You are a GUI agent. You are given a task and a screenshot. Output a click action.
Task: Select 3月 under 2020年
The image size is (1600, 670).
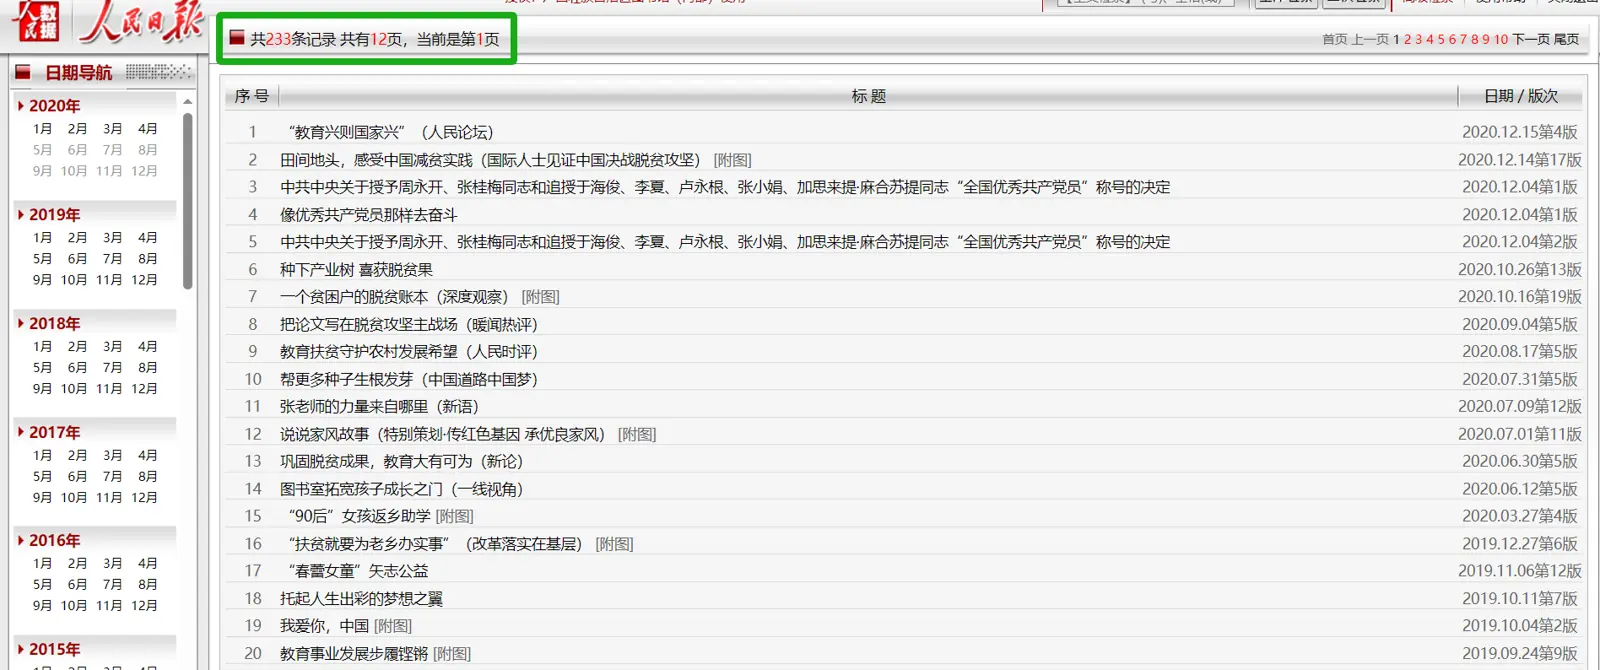(112, 129)
